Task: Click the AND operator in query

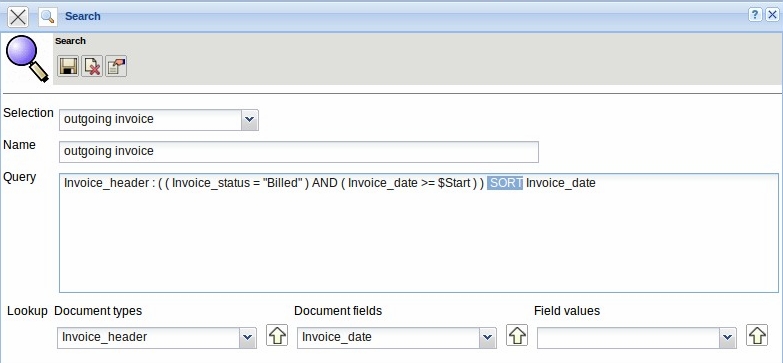Action: [325, 183]
